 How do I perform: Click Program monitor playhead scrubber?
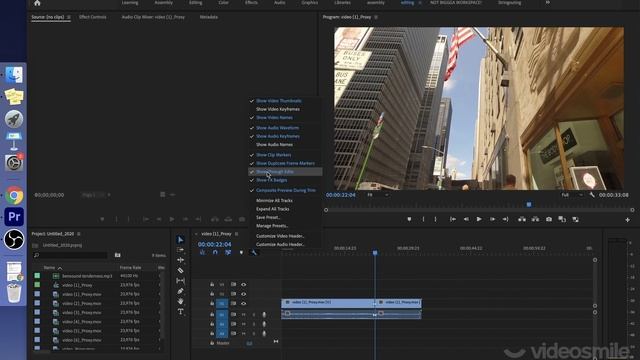[x=529, y=204]
